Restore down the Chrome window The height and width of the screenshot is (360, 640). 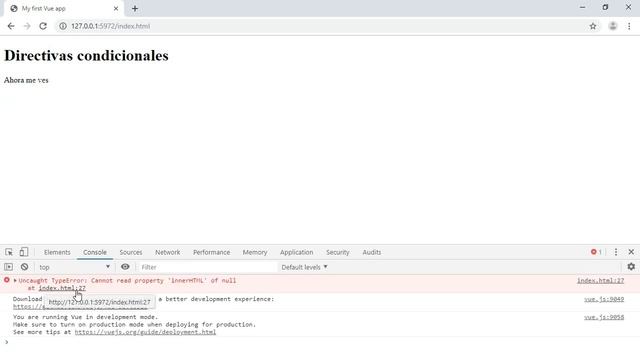point(605,7)
